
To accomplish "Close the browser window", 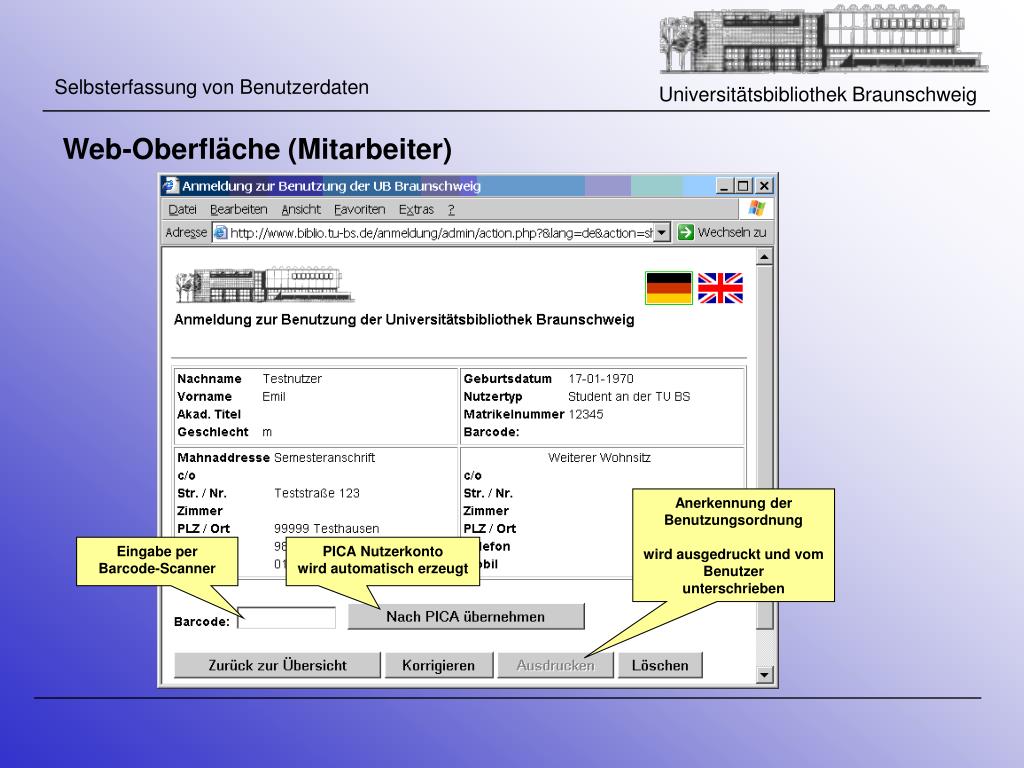I will point(764,185).
